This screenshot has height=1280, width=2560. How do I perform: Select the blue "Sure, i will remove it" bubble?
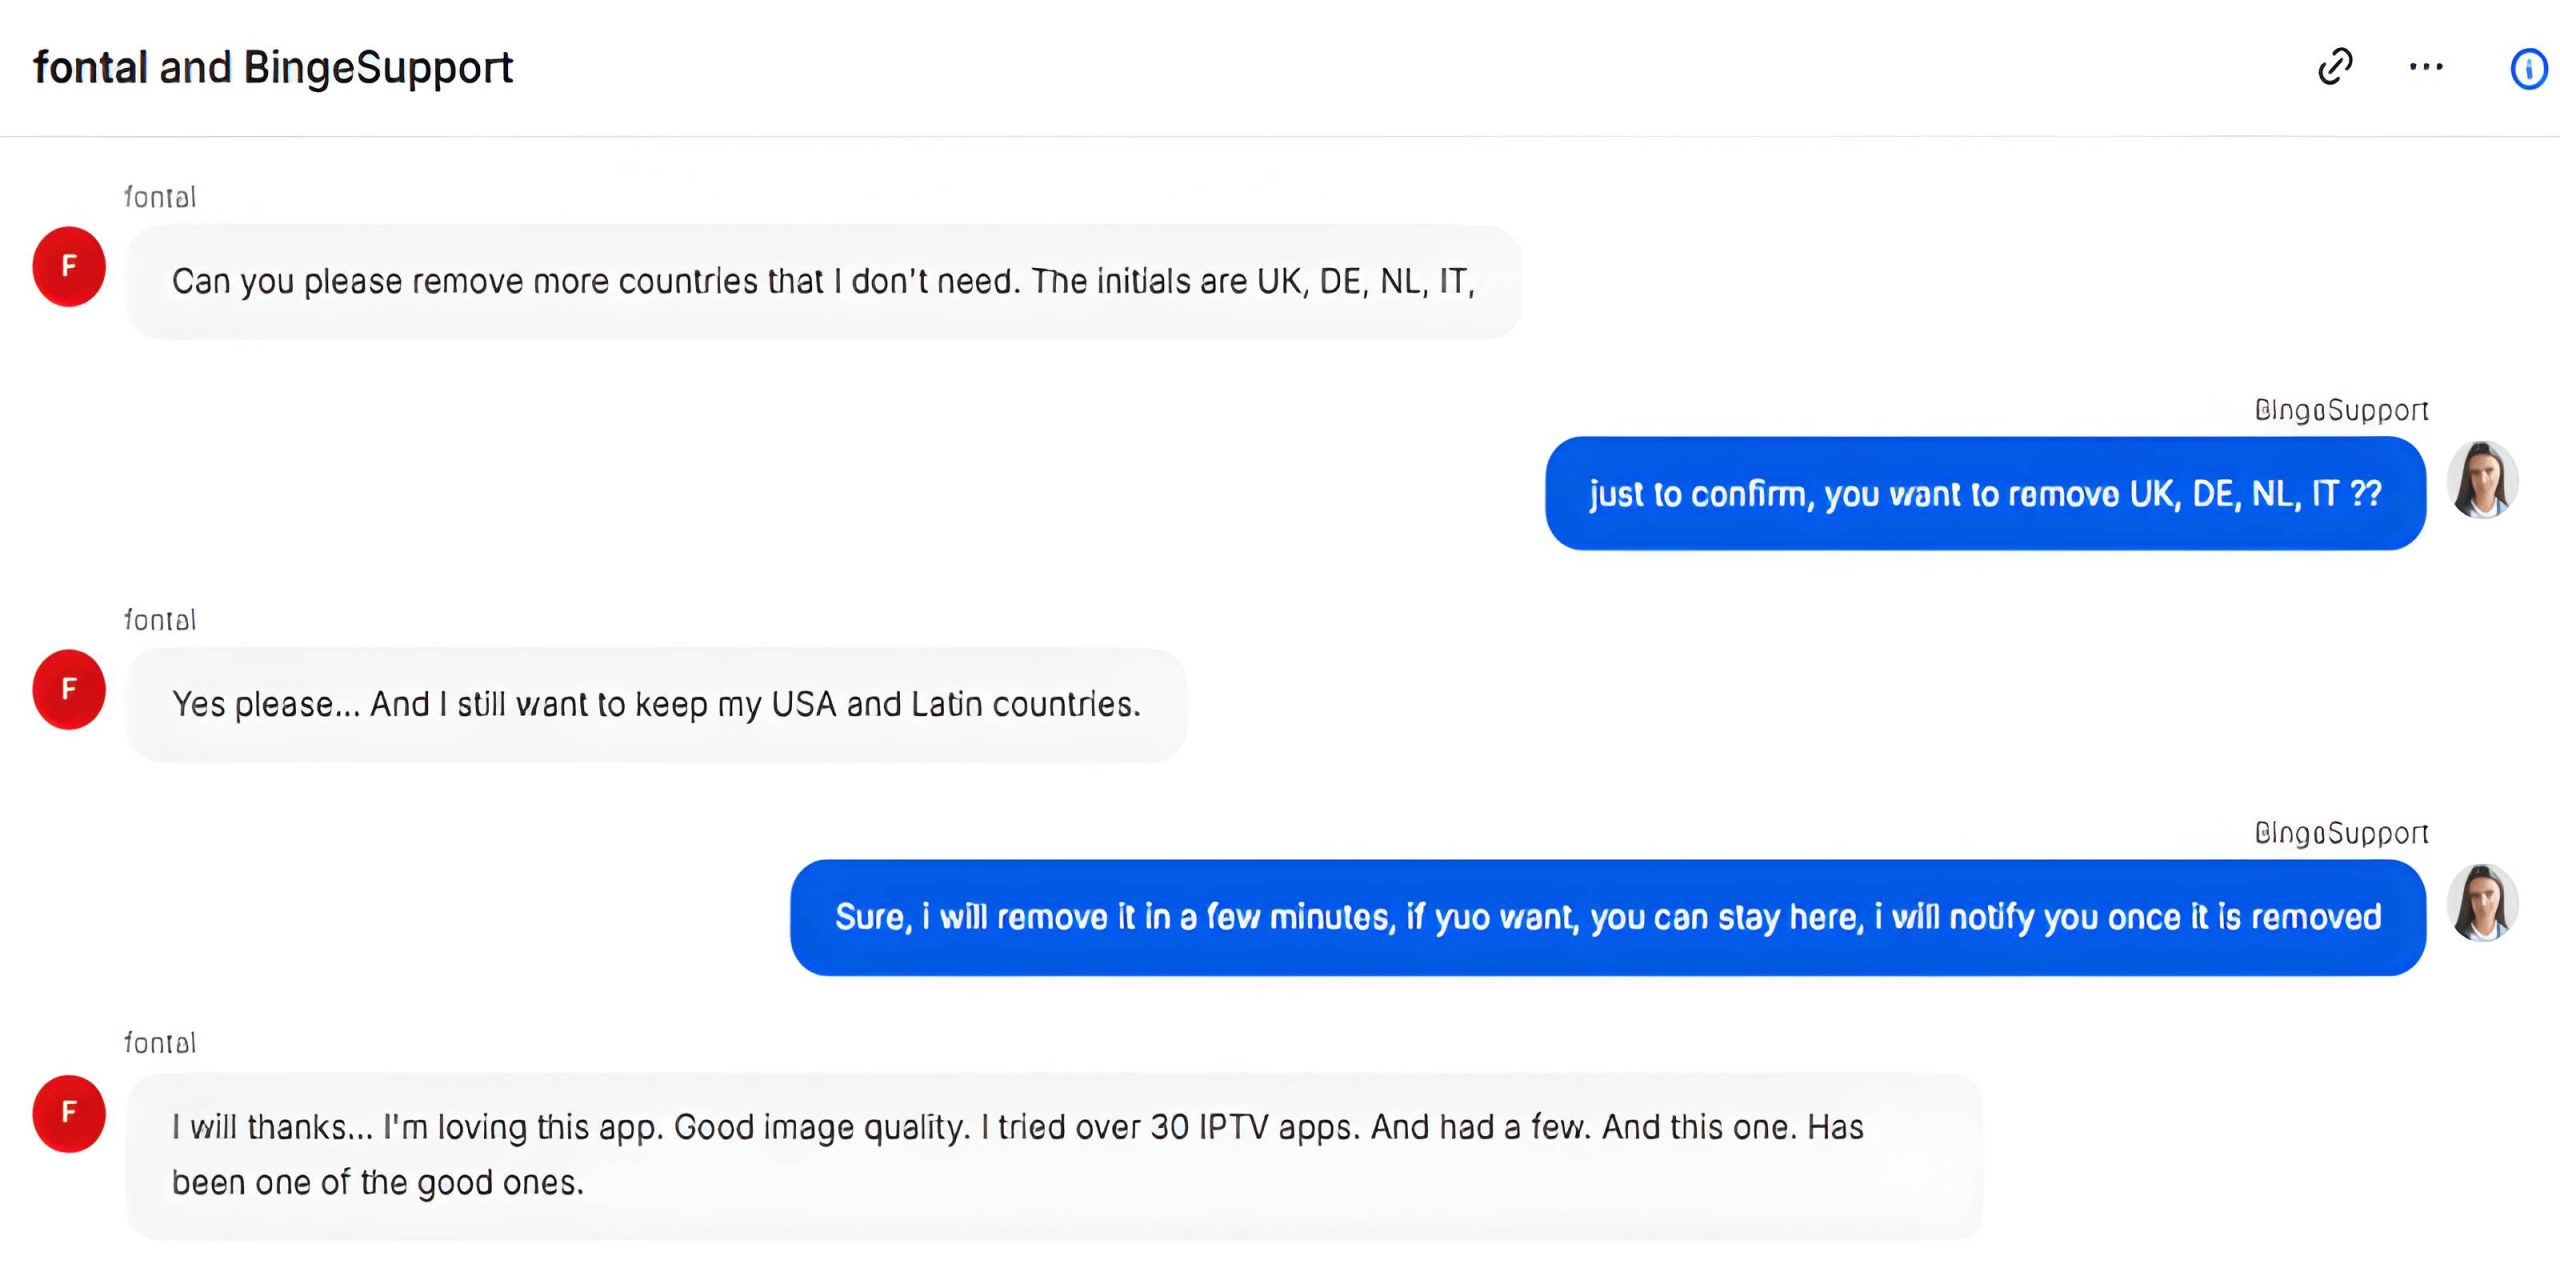pyautogui.click(x=1608, y=917)
